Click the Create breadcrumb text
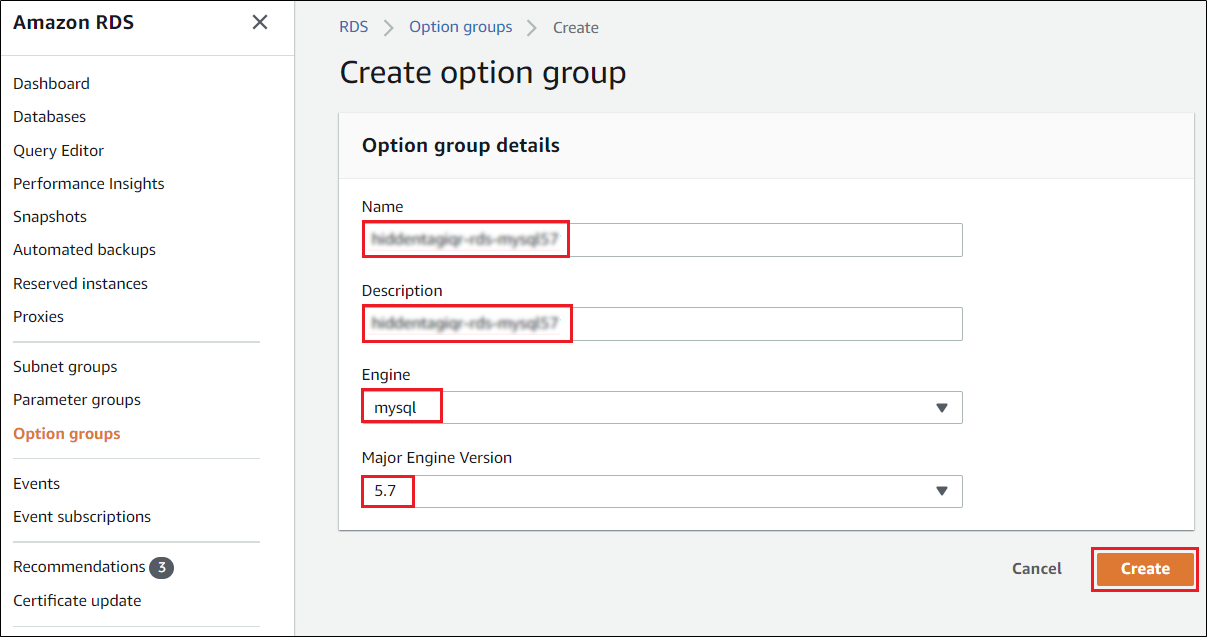1207x637 pixels. pyautogui.click(x=576, y=28)
